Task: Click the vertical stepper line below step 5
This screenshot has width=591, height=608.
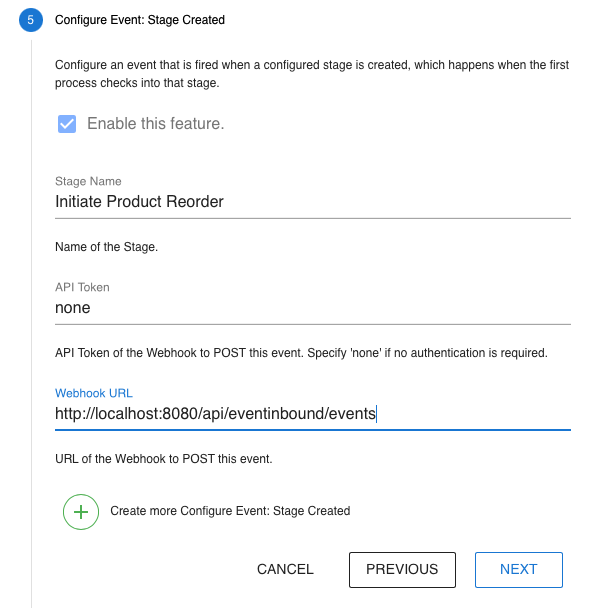Action: [x=31, y=322]
